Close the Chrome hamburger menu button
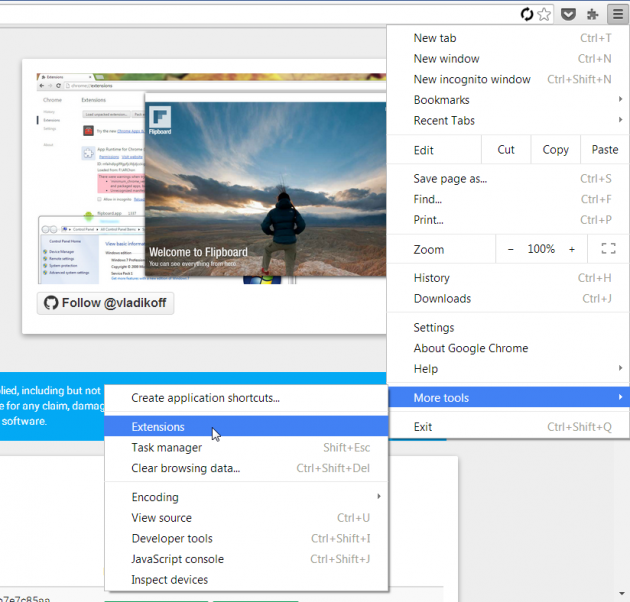Image resolution: width=630 pixels, height=602 pixels. (x=618, y=14)
